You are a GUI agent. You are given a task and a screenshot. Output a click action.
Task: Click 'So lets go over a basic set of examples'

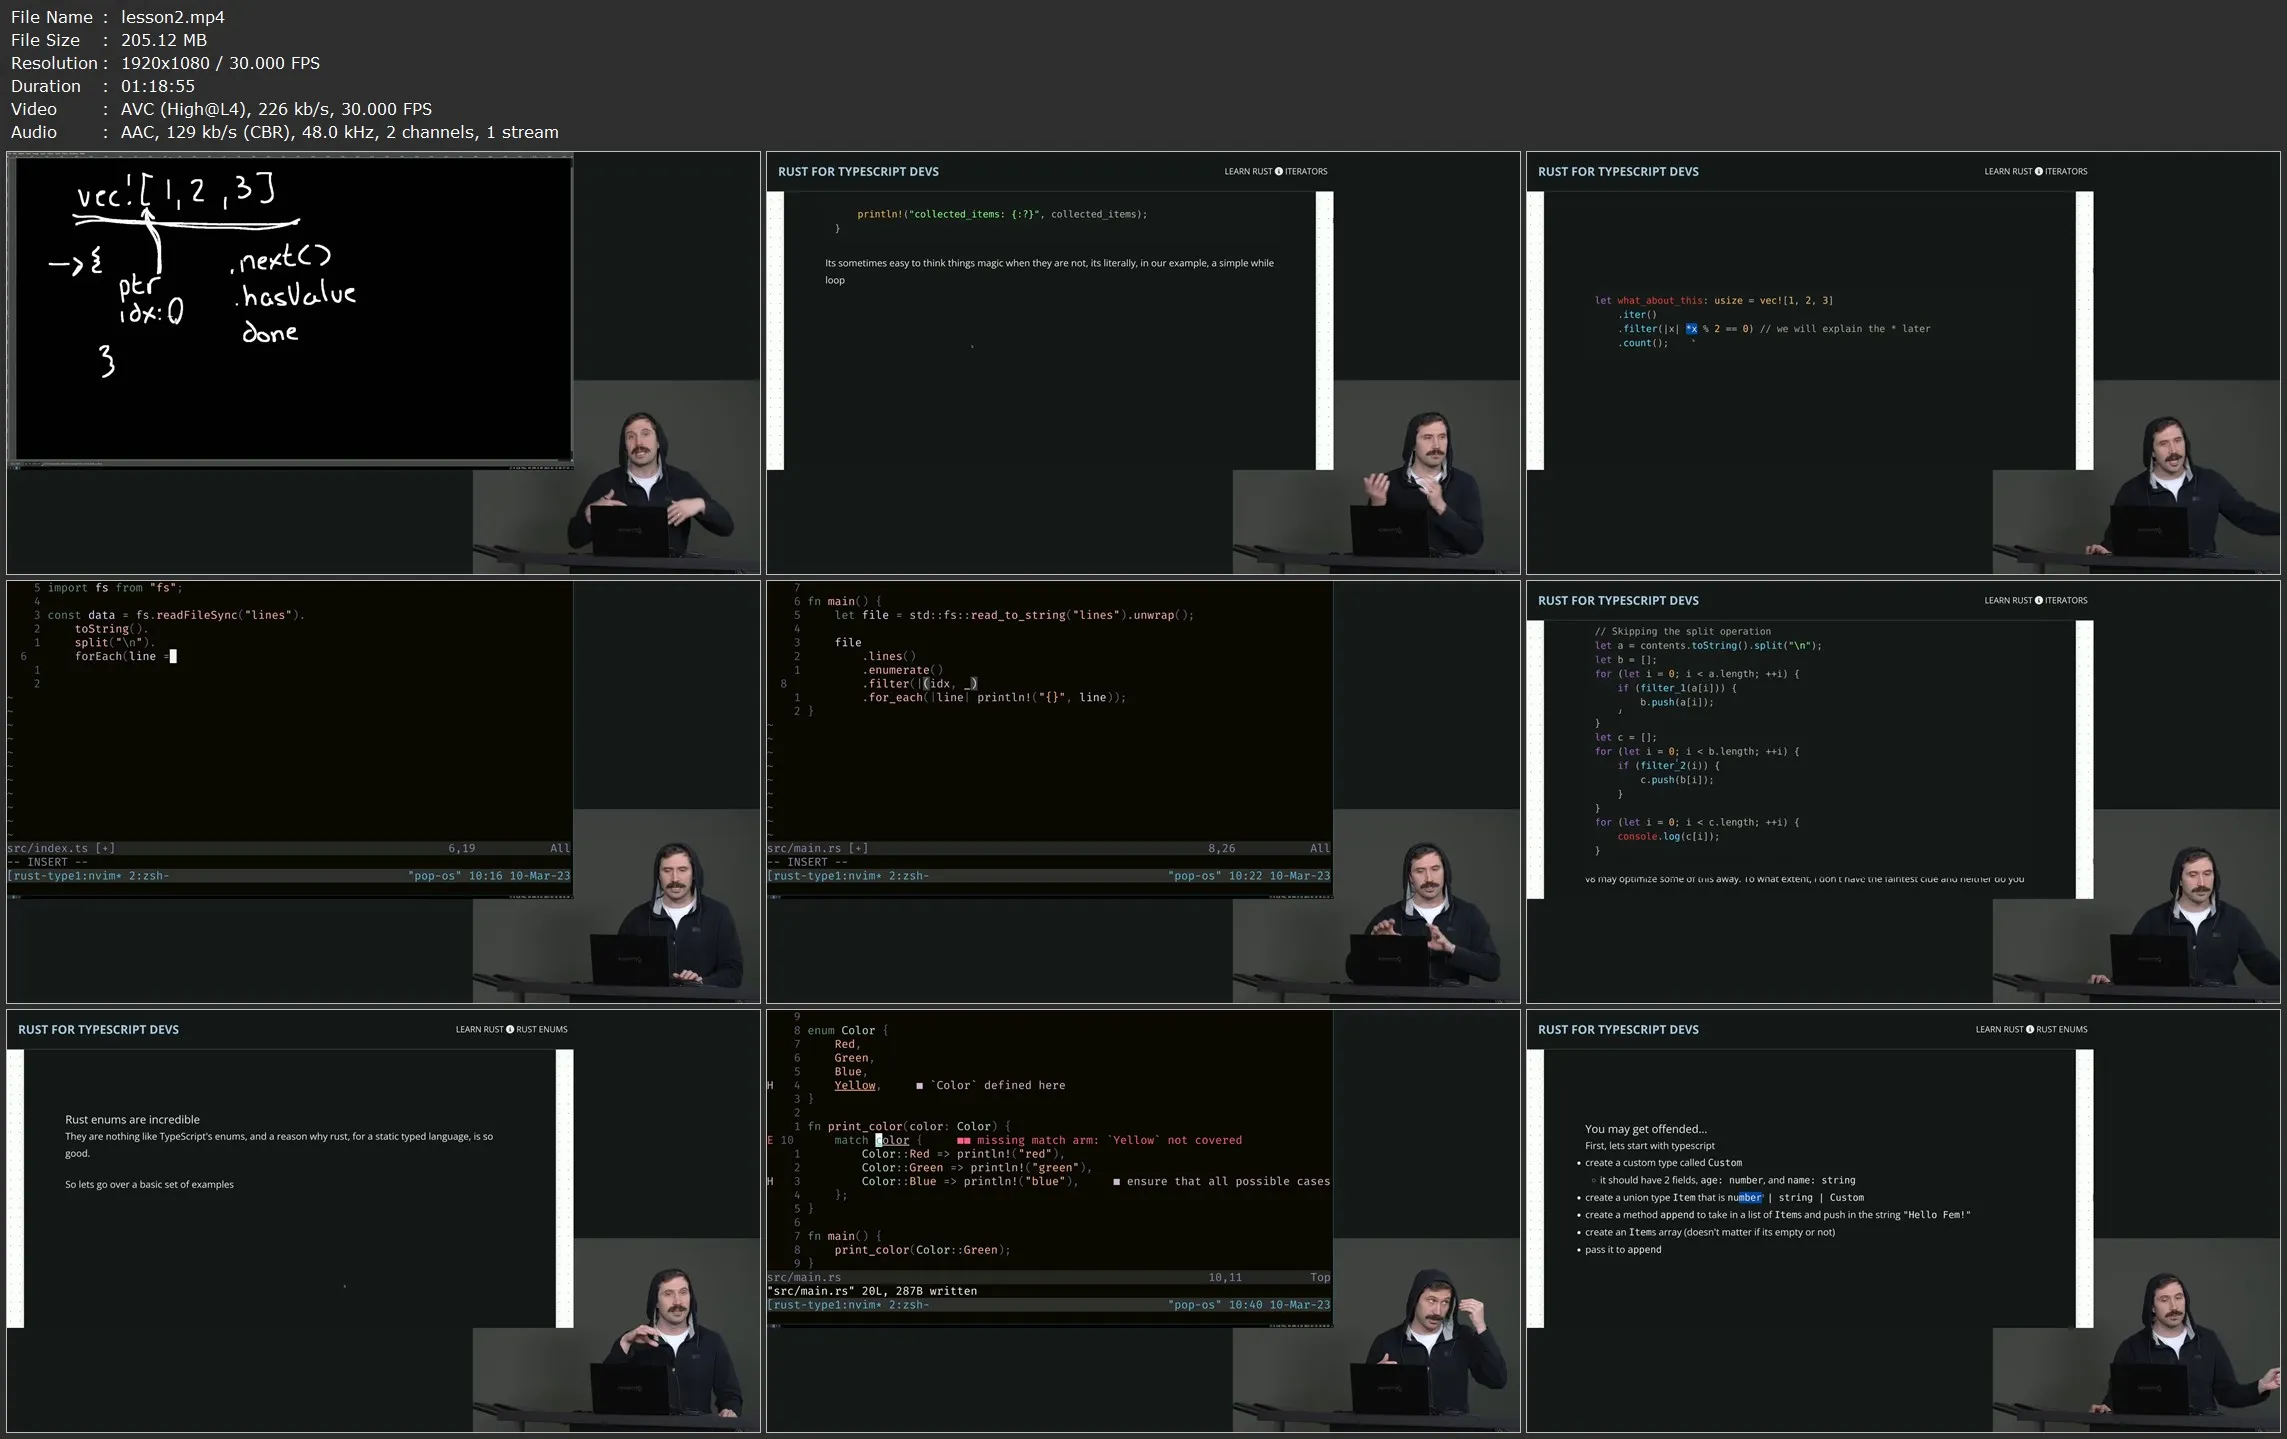[149, 1184]
